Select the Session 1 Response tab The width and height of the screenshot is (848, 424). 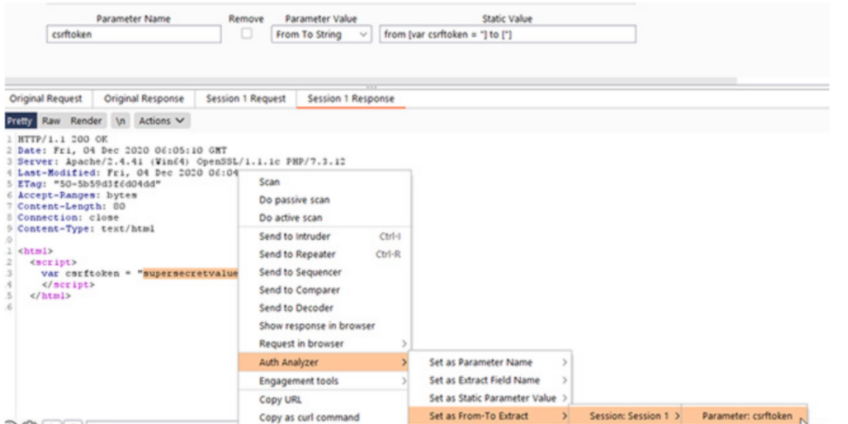[351, 99]
